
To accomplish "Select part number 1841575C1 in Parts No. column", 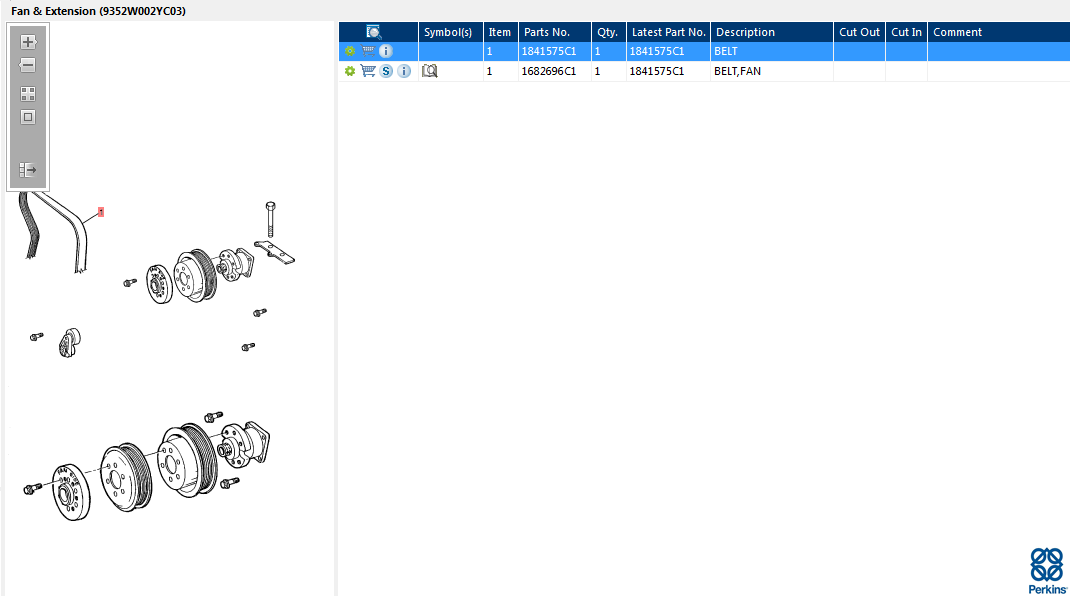I will point(549,51).
